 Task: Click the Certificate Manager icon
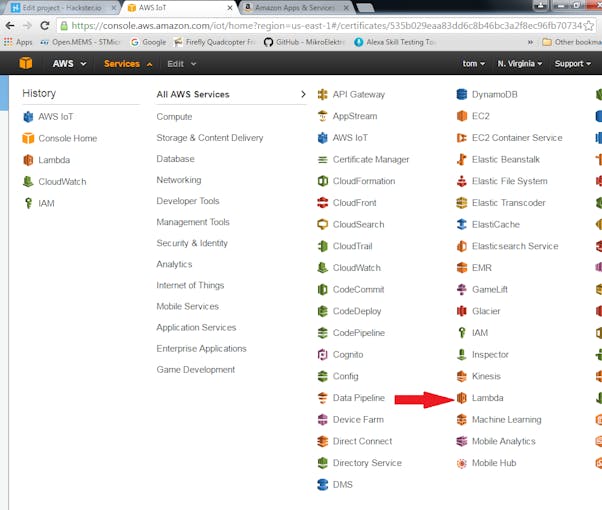(x=322, y=159)
